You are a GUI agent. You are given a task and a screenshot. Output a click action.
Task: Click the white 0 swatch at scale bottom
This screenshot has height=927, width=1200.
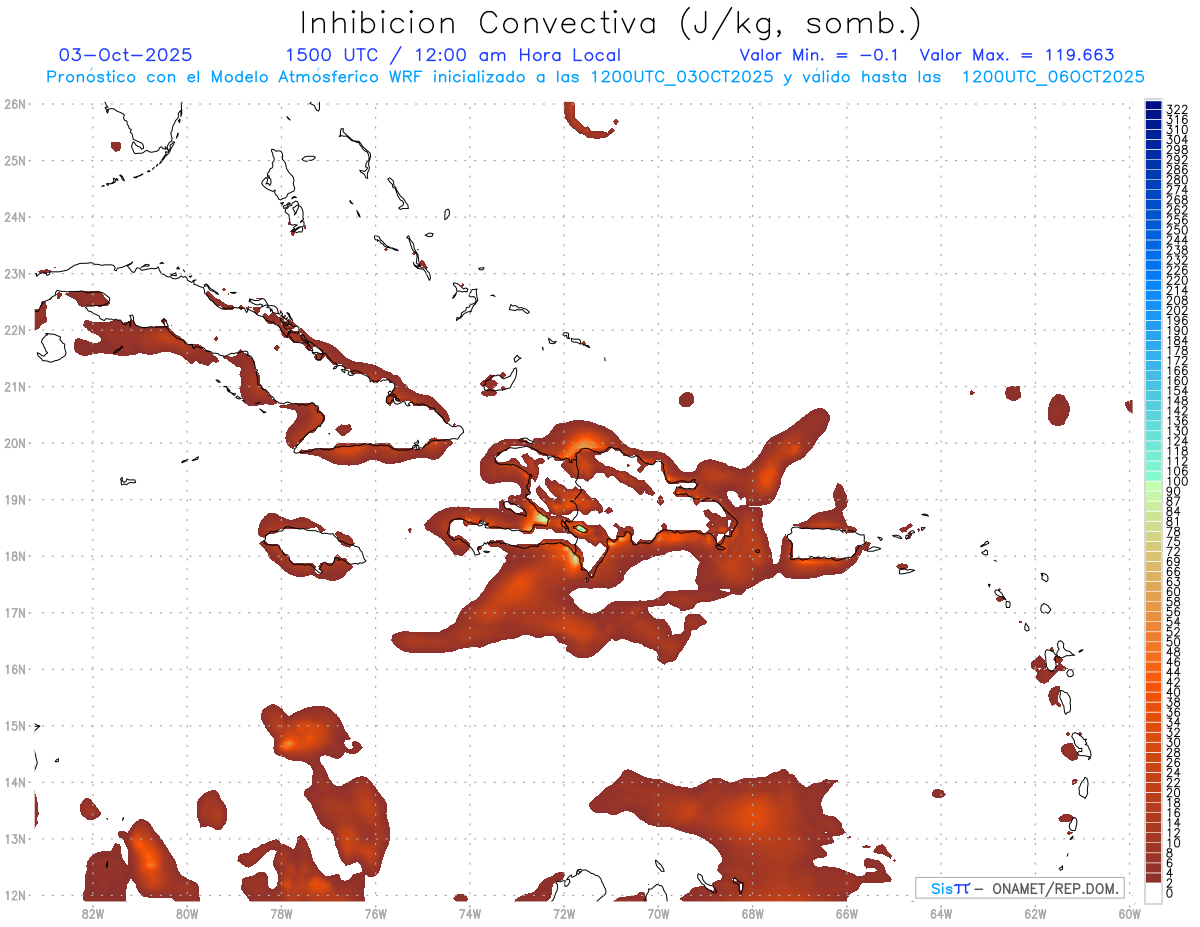click(x=1153, y=890)
